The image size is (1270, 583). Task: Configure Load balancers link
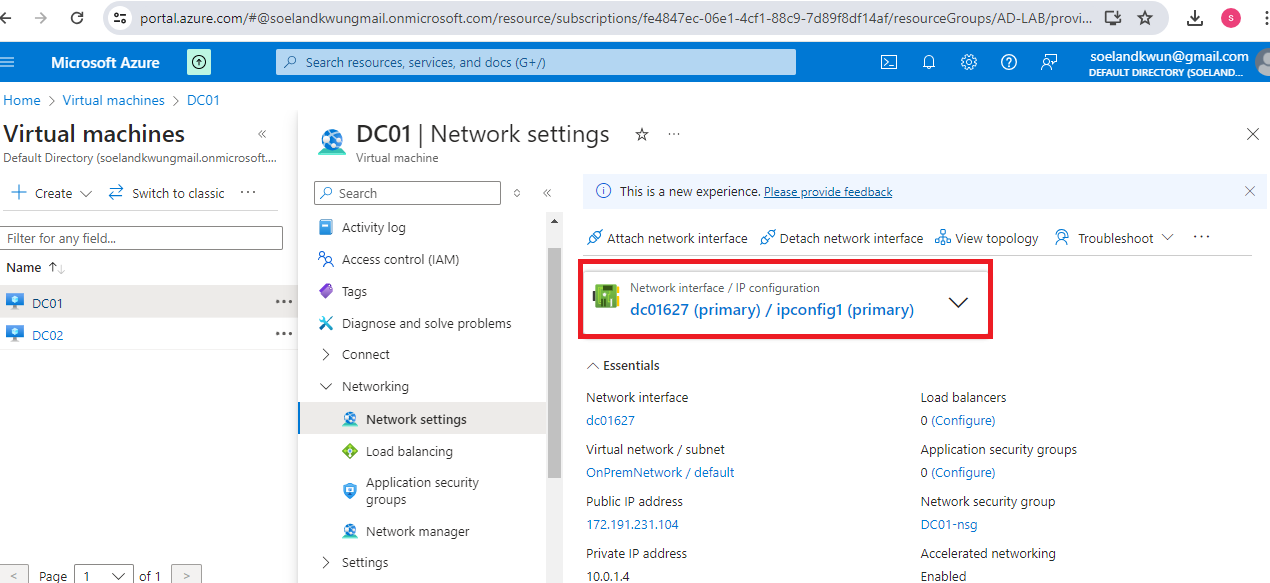(x=963, y=420)
